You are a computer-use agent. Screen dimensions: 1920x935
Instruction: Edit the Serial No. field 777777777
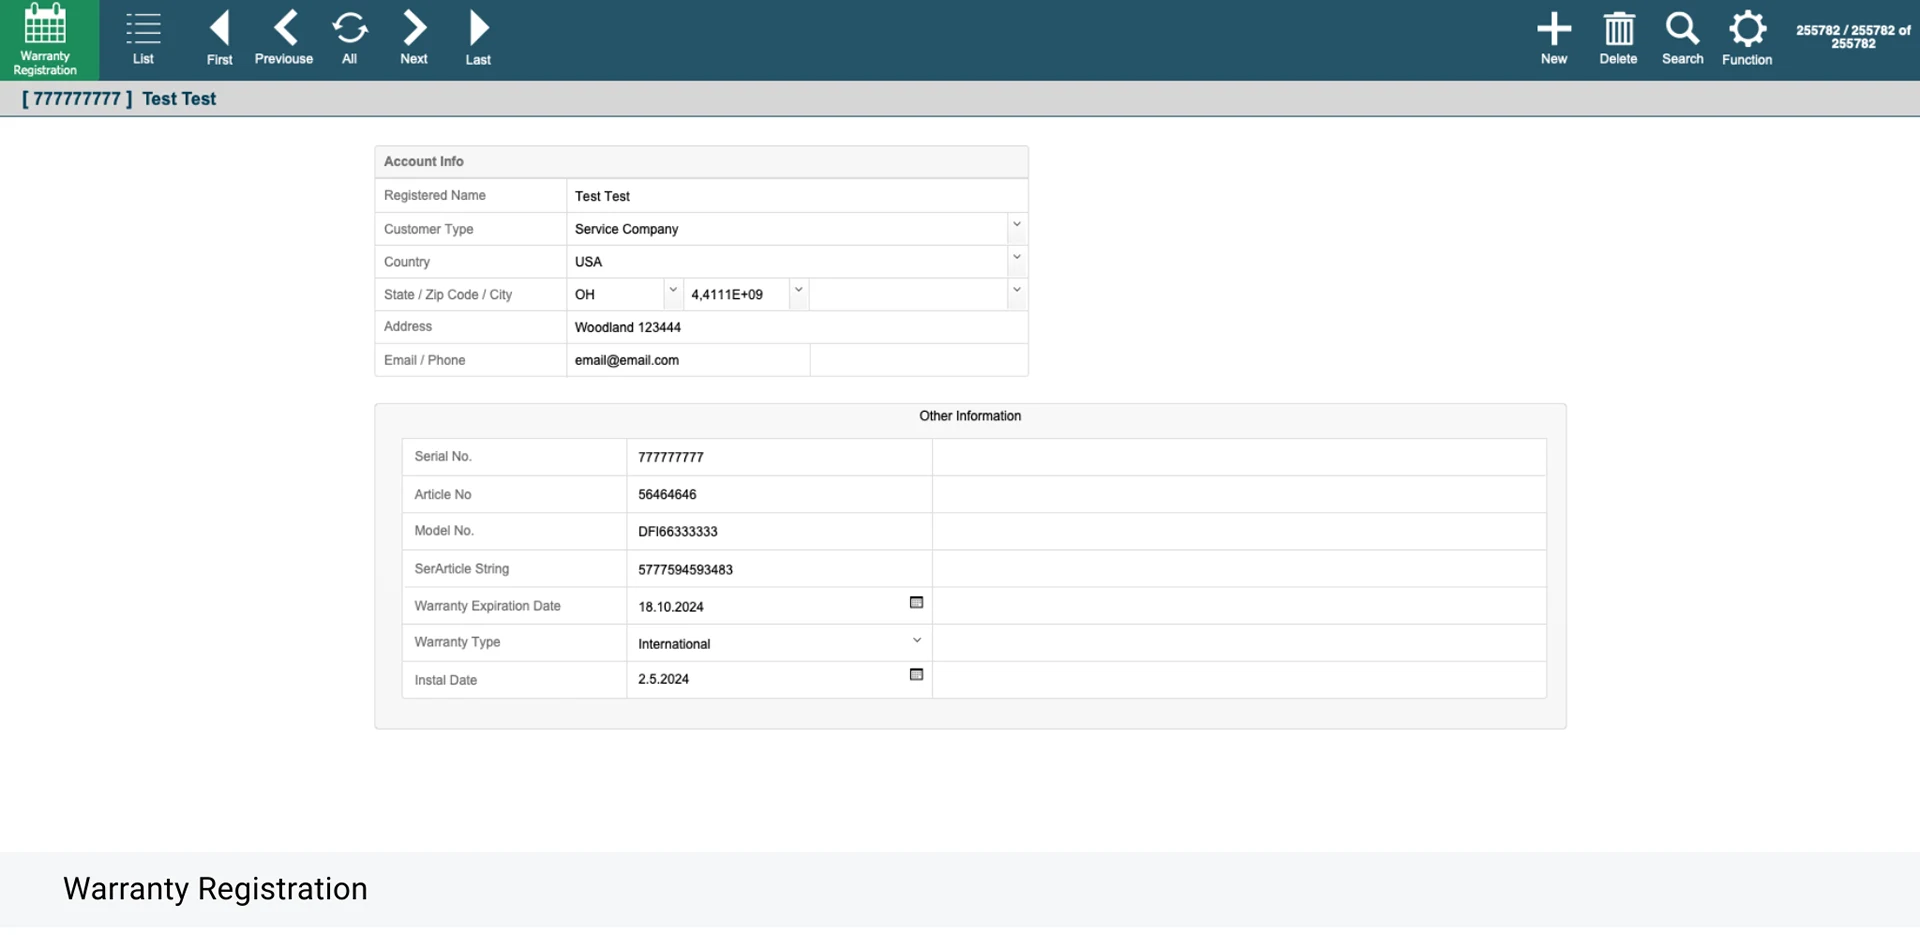(x=779, y=457)
